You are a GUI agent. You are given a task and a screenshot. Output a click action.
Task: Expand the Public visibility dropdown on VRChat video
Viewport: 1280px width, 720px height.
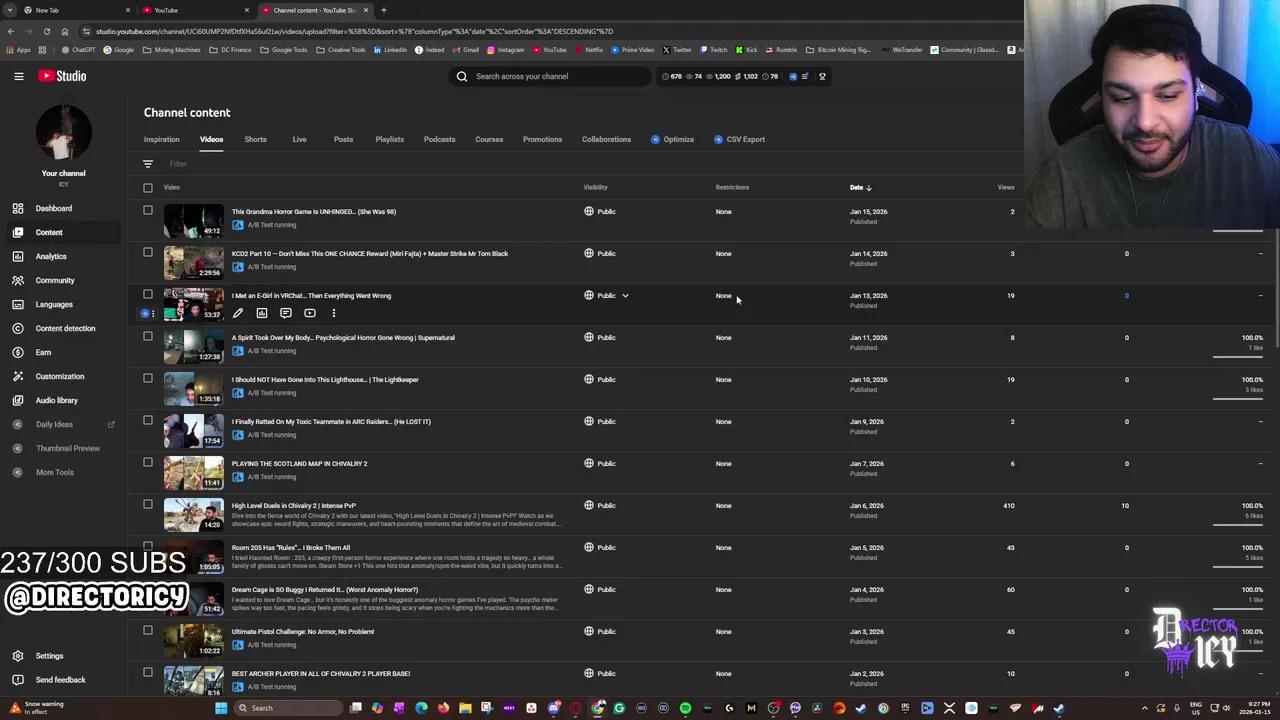[625, 296]
